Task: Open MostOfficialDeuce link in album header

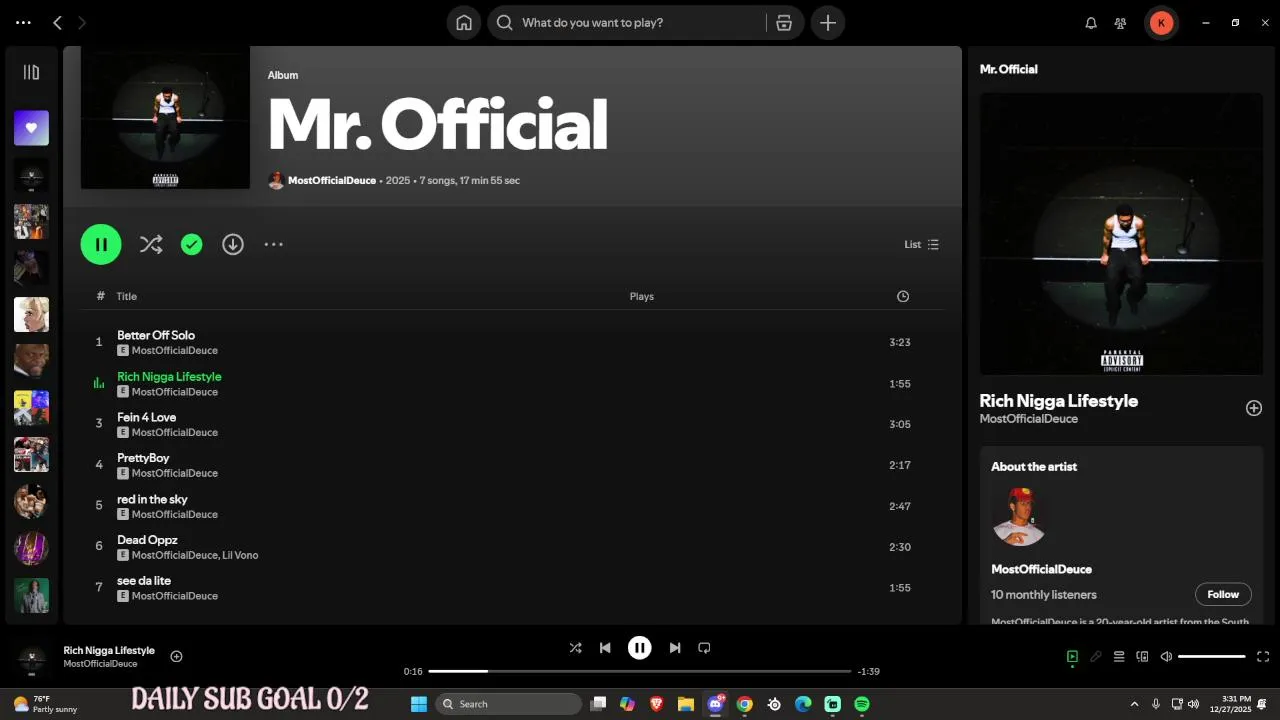Action: click(332, 180)
